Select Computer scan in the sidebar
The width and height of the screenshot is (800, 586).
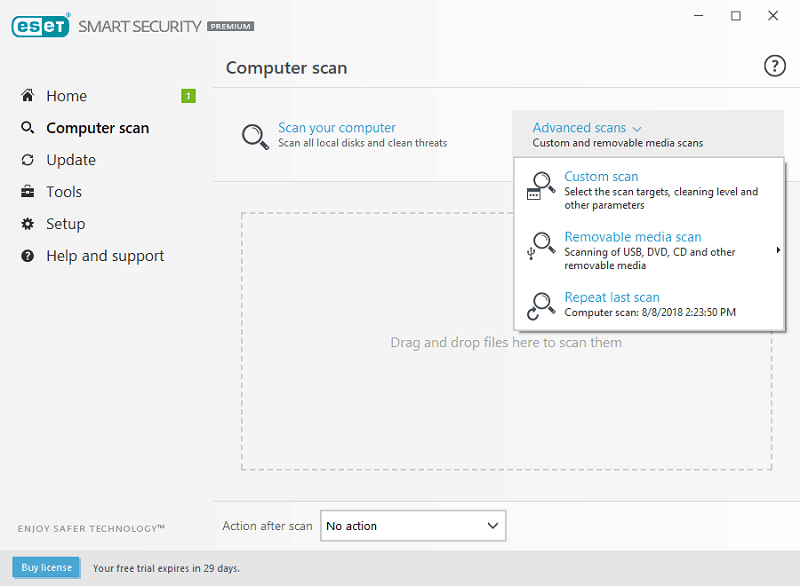coord(97,128)
